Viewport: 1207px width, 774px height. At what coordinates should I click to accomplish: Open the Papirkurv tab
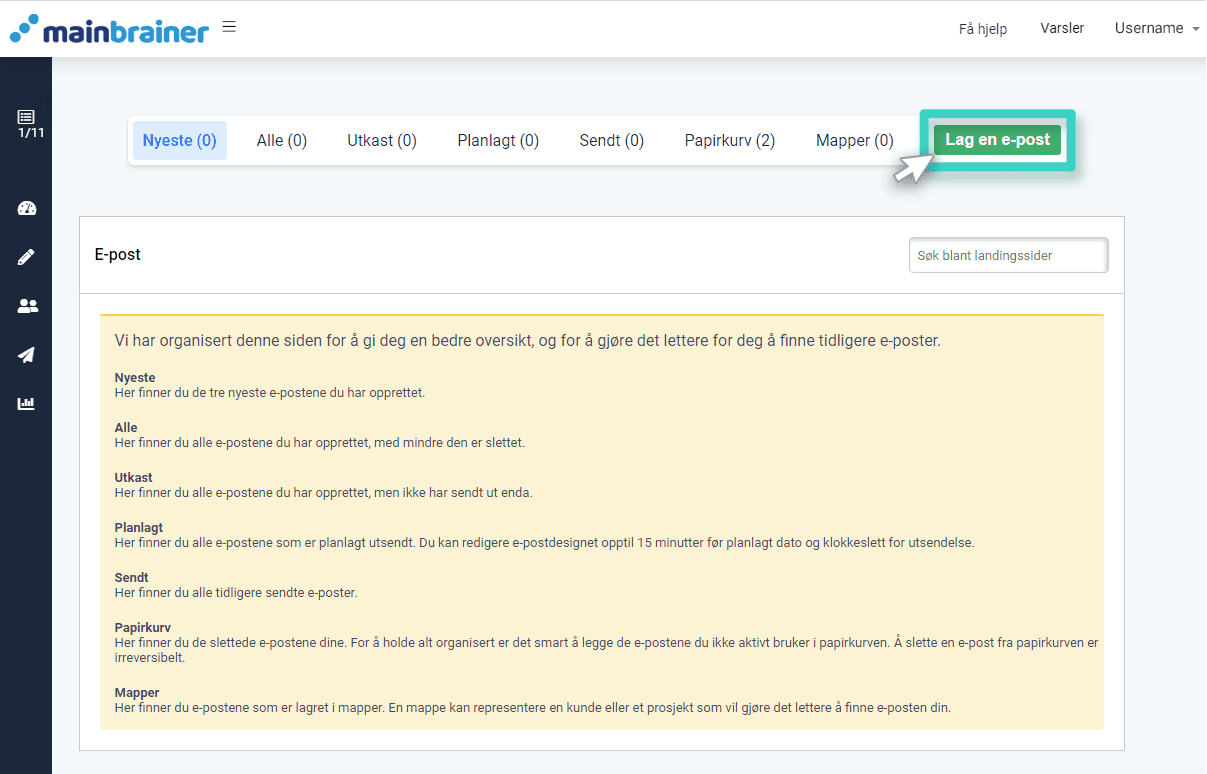point(729,140)
